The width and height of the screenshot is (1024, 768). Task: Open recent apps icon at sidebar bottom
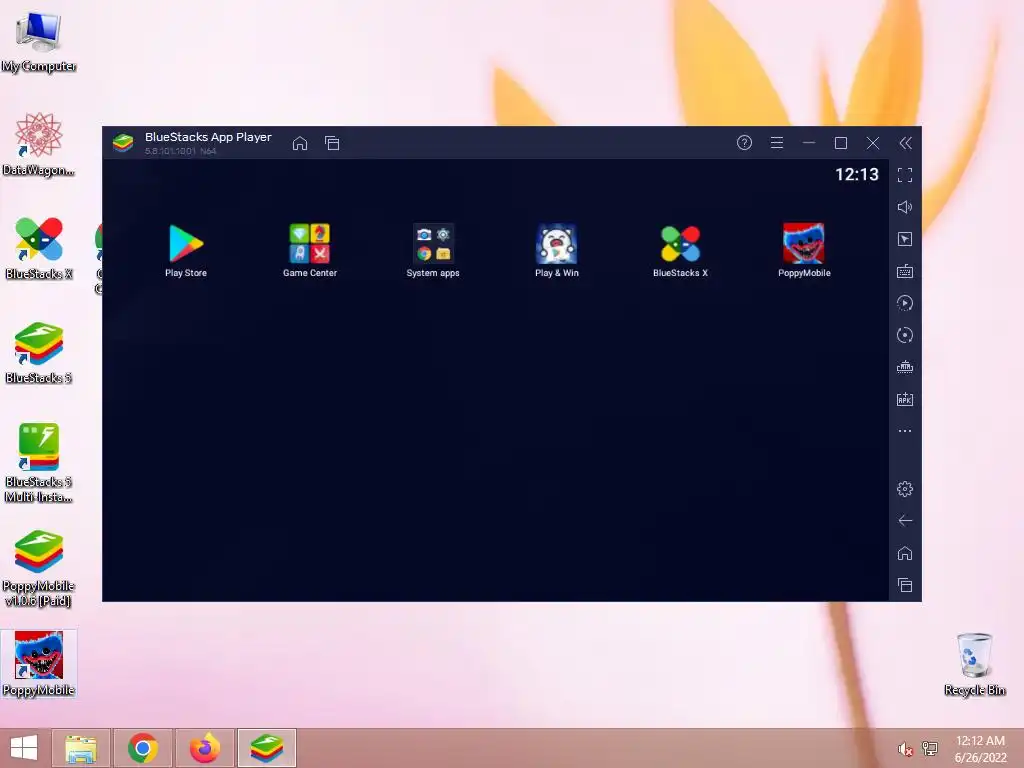tap(904, 585)
